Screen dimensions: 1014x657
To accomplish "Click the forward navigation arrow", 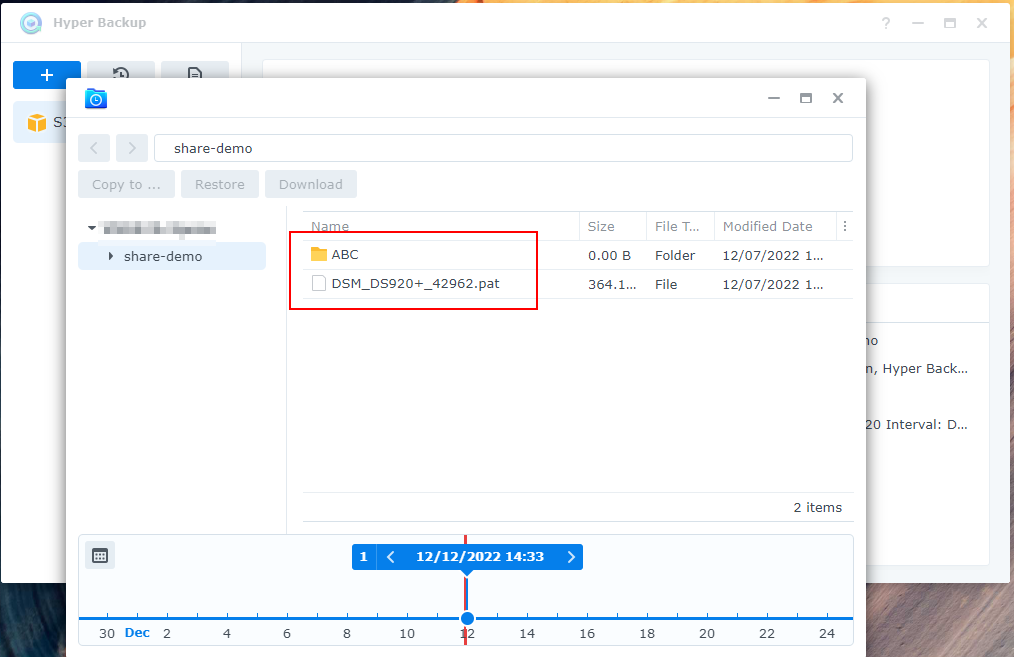I will 132,148.
